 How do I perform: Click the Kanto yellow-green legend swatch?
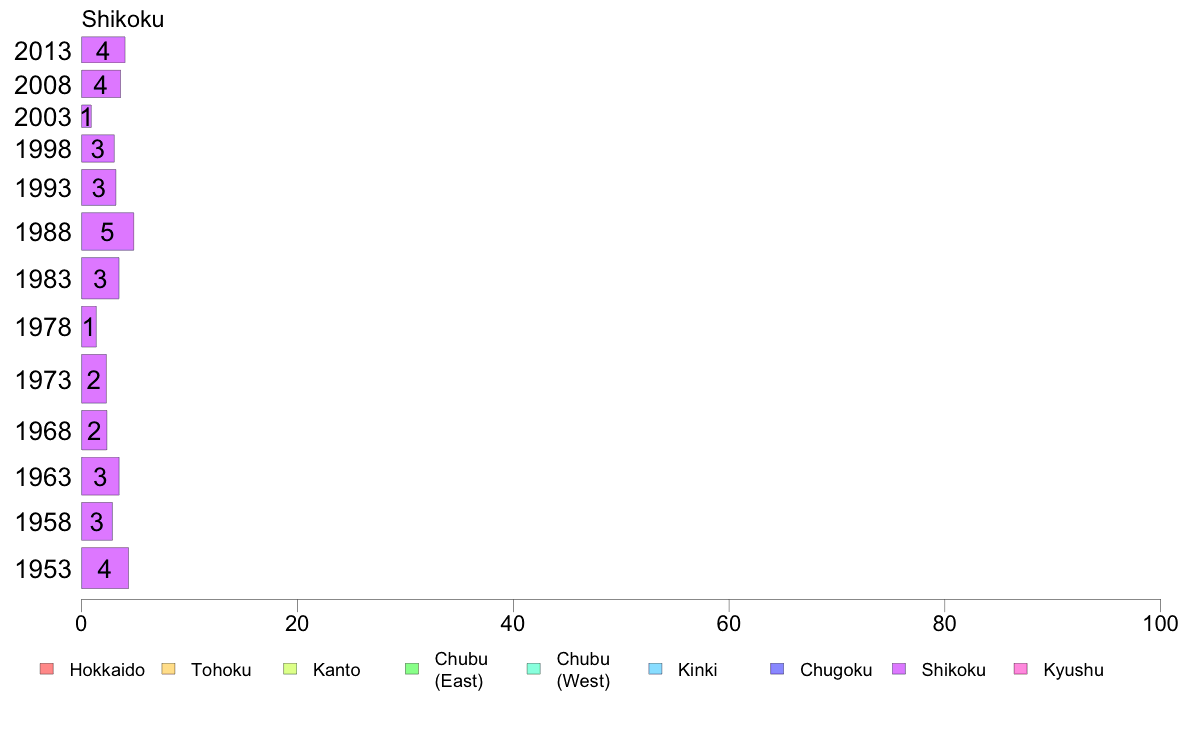[x=290, y=669]
